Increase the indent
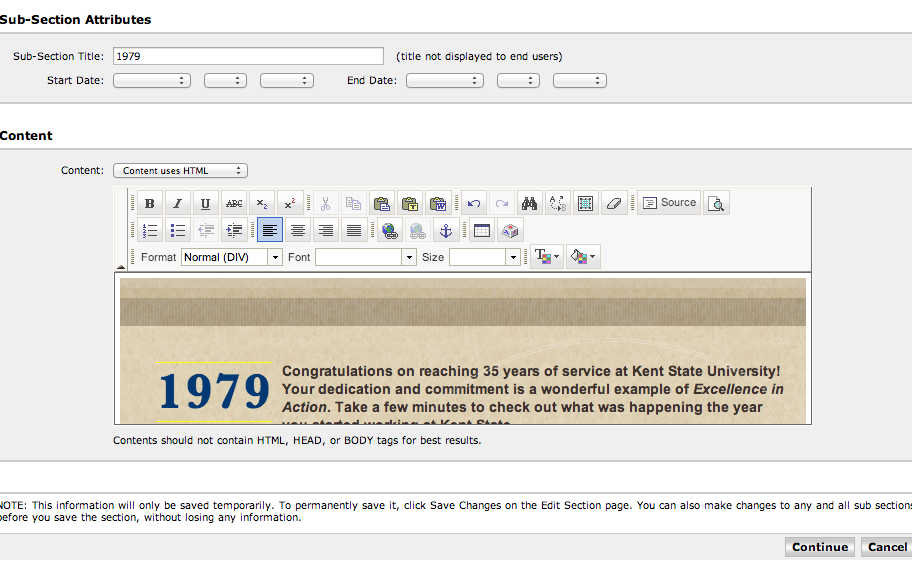 234,231
